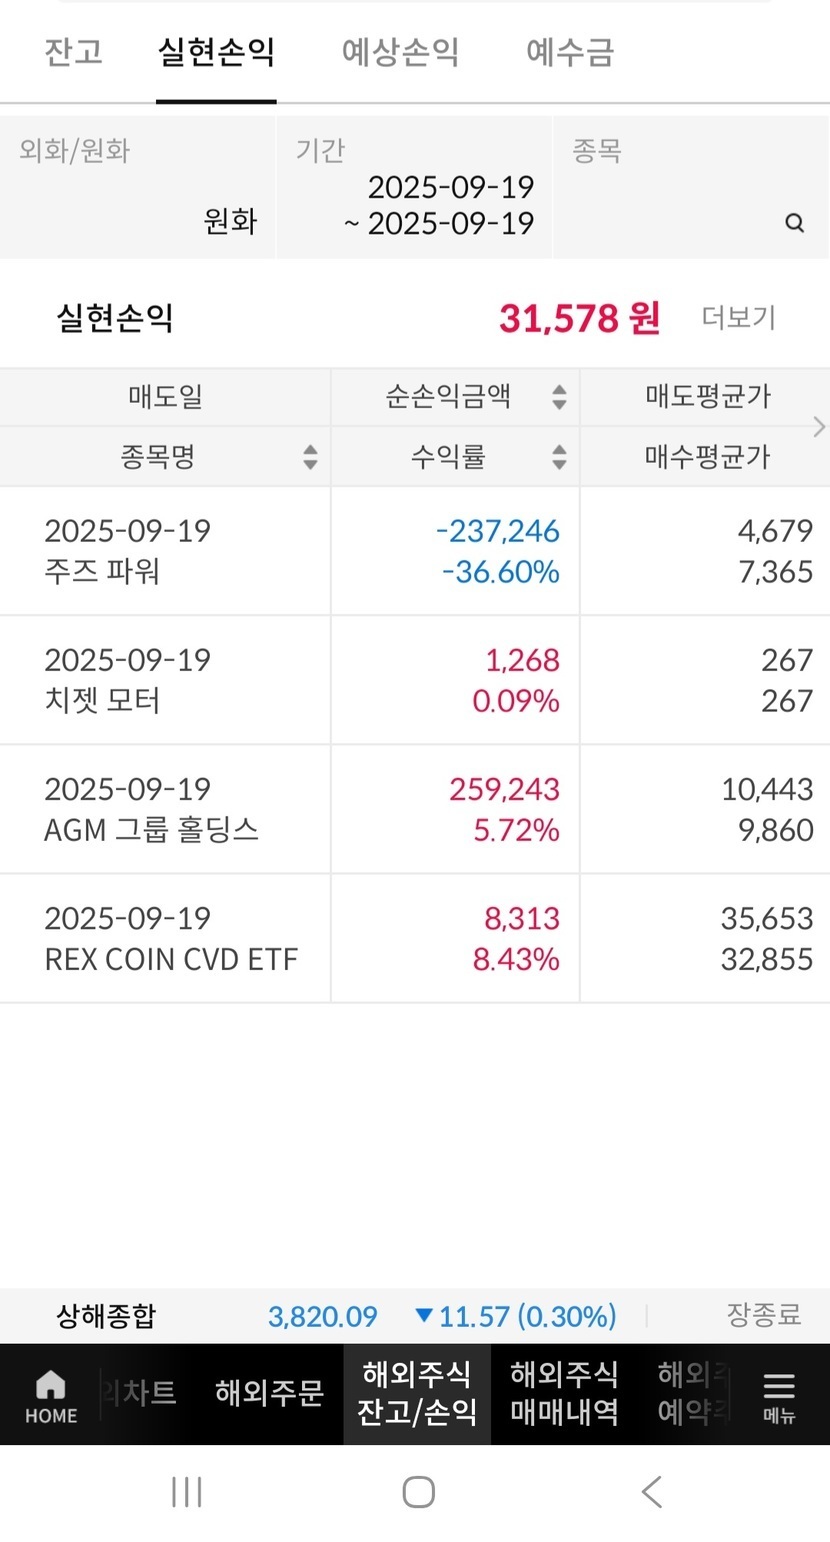
Task: Open the hamburger 메뉴 icon
Action: (x=778, y=1394)
